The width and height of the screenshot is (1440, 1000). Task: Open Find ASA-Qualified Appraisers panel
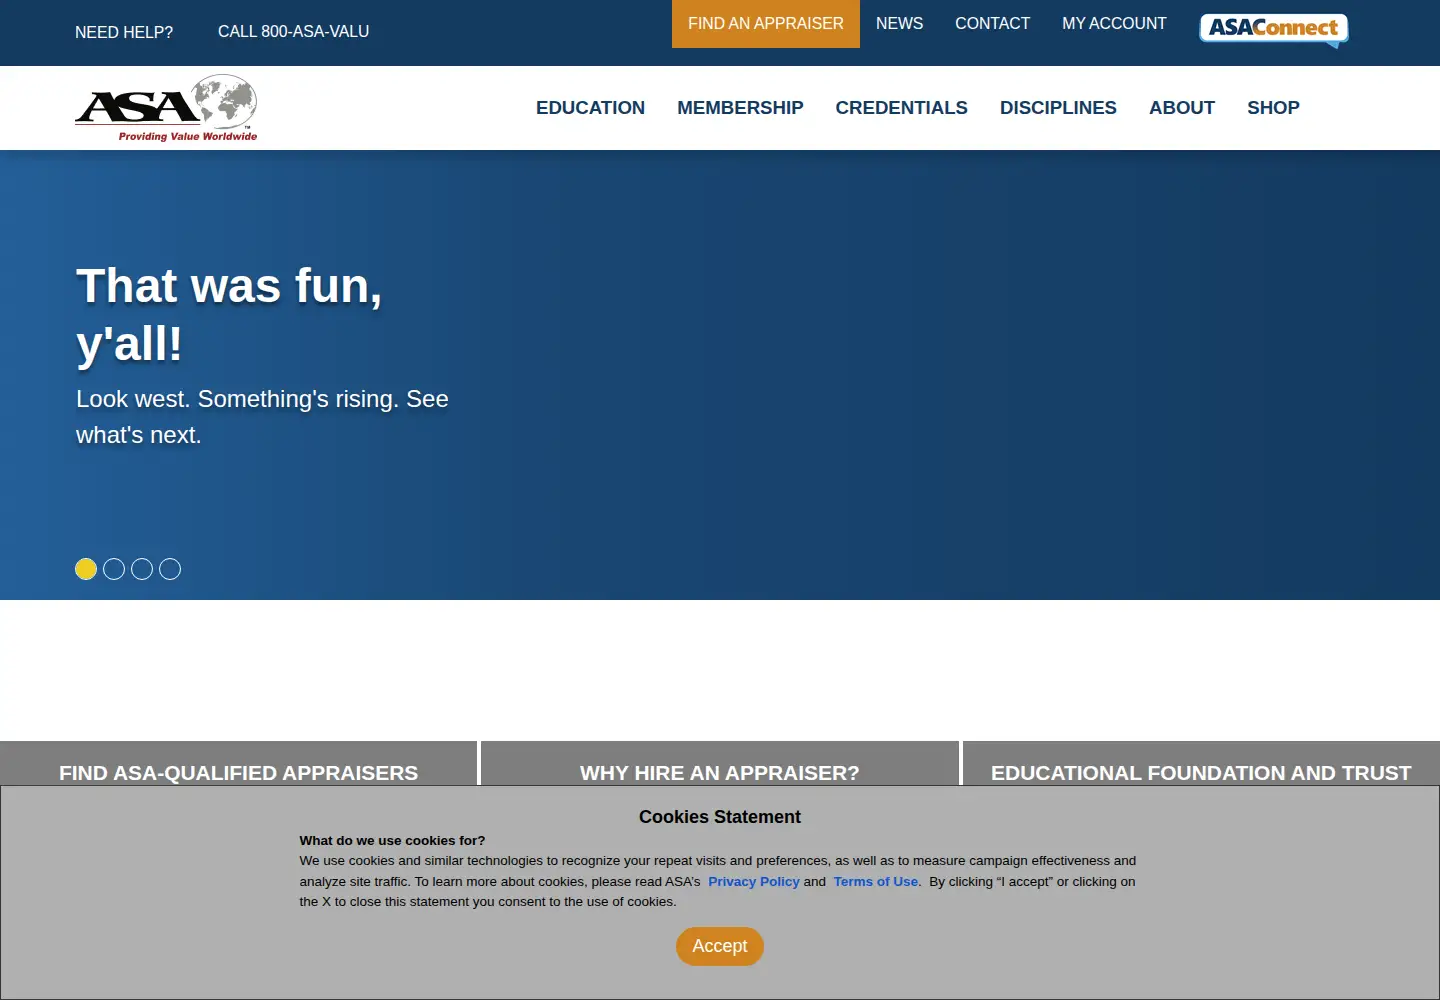pyautogui.click(x=238, y=764)
